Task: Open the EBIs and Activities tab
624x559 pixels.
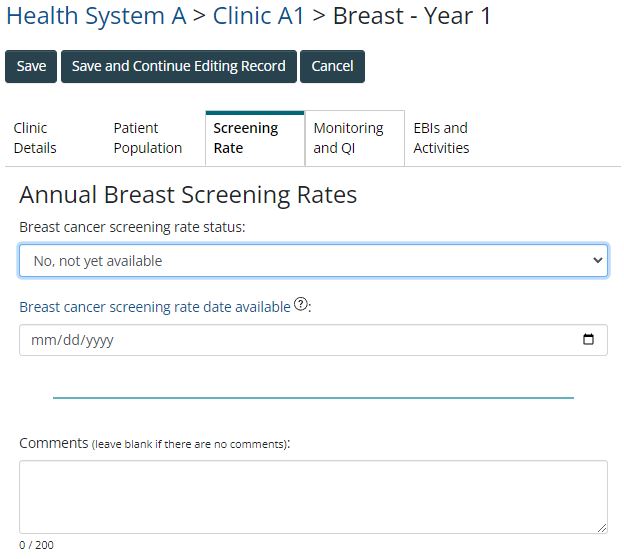Action: [441, 138]
